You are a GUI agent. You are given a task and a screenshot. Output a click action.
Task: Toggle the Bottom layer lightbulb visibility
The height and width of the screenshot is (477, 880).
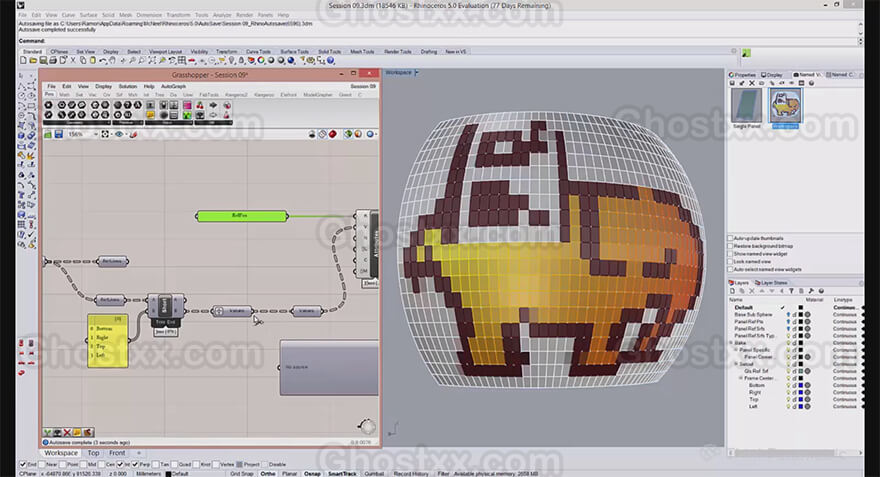coord(789,386)
